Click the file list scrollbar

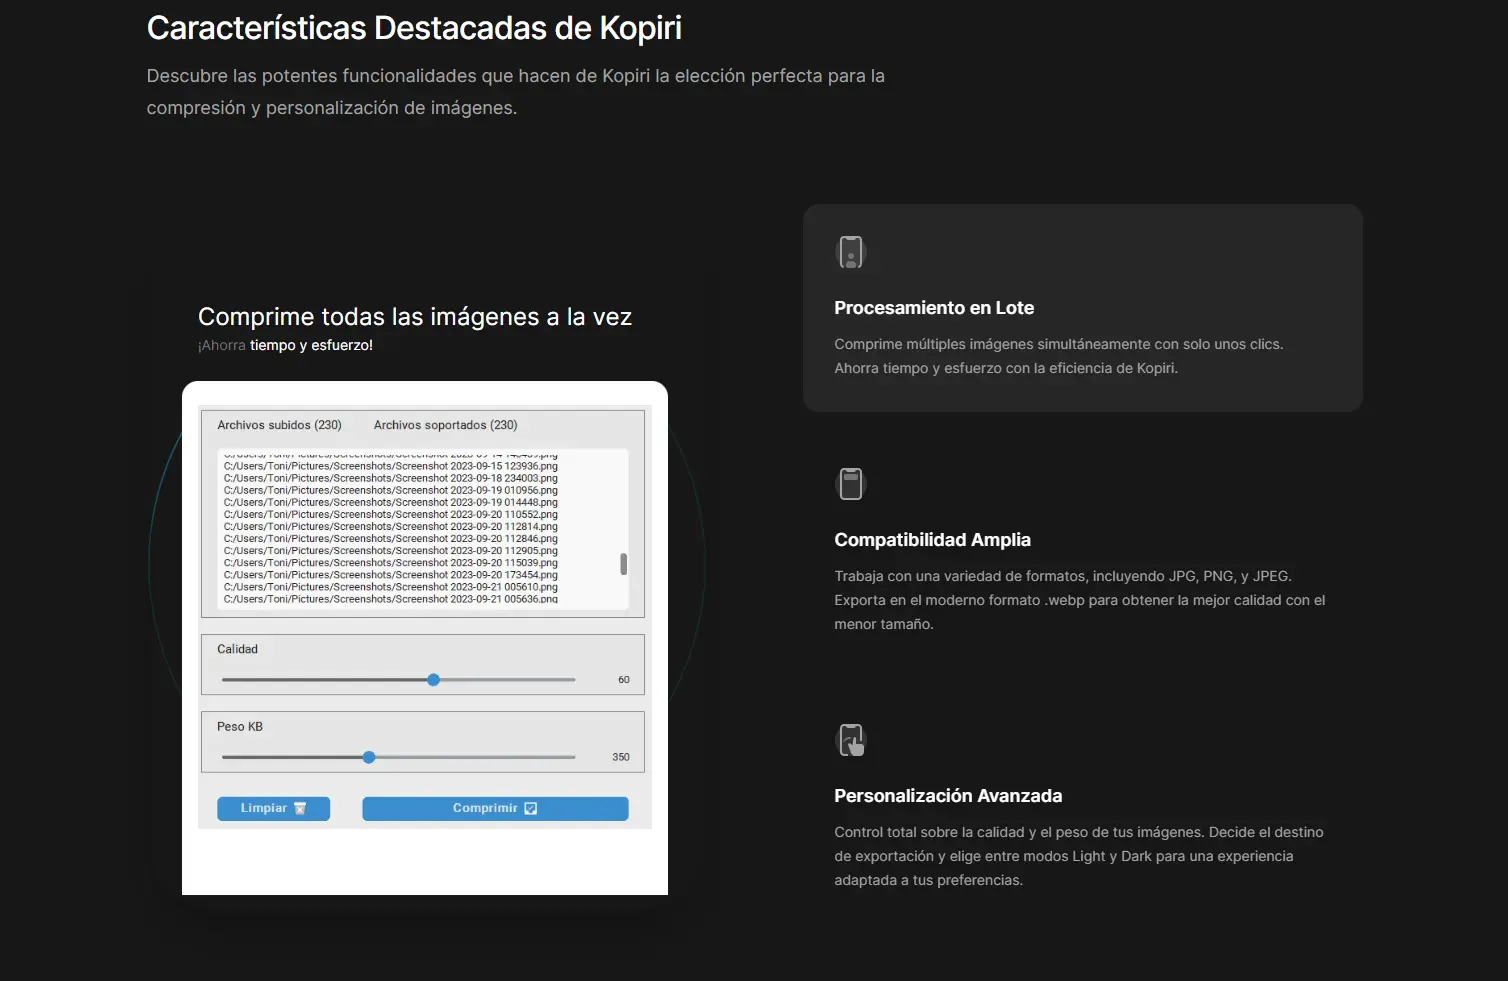(x=623, y=563)
